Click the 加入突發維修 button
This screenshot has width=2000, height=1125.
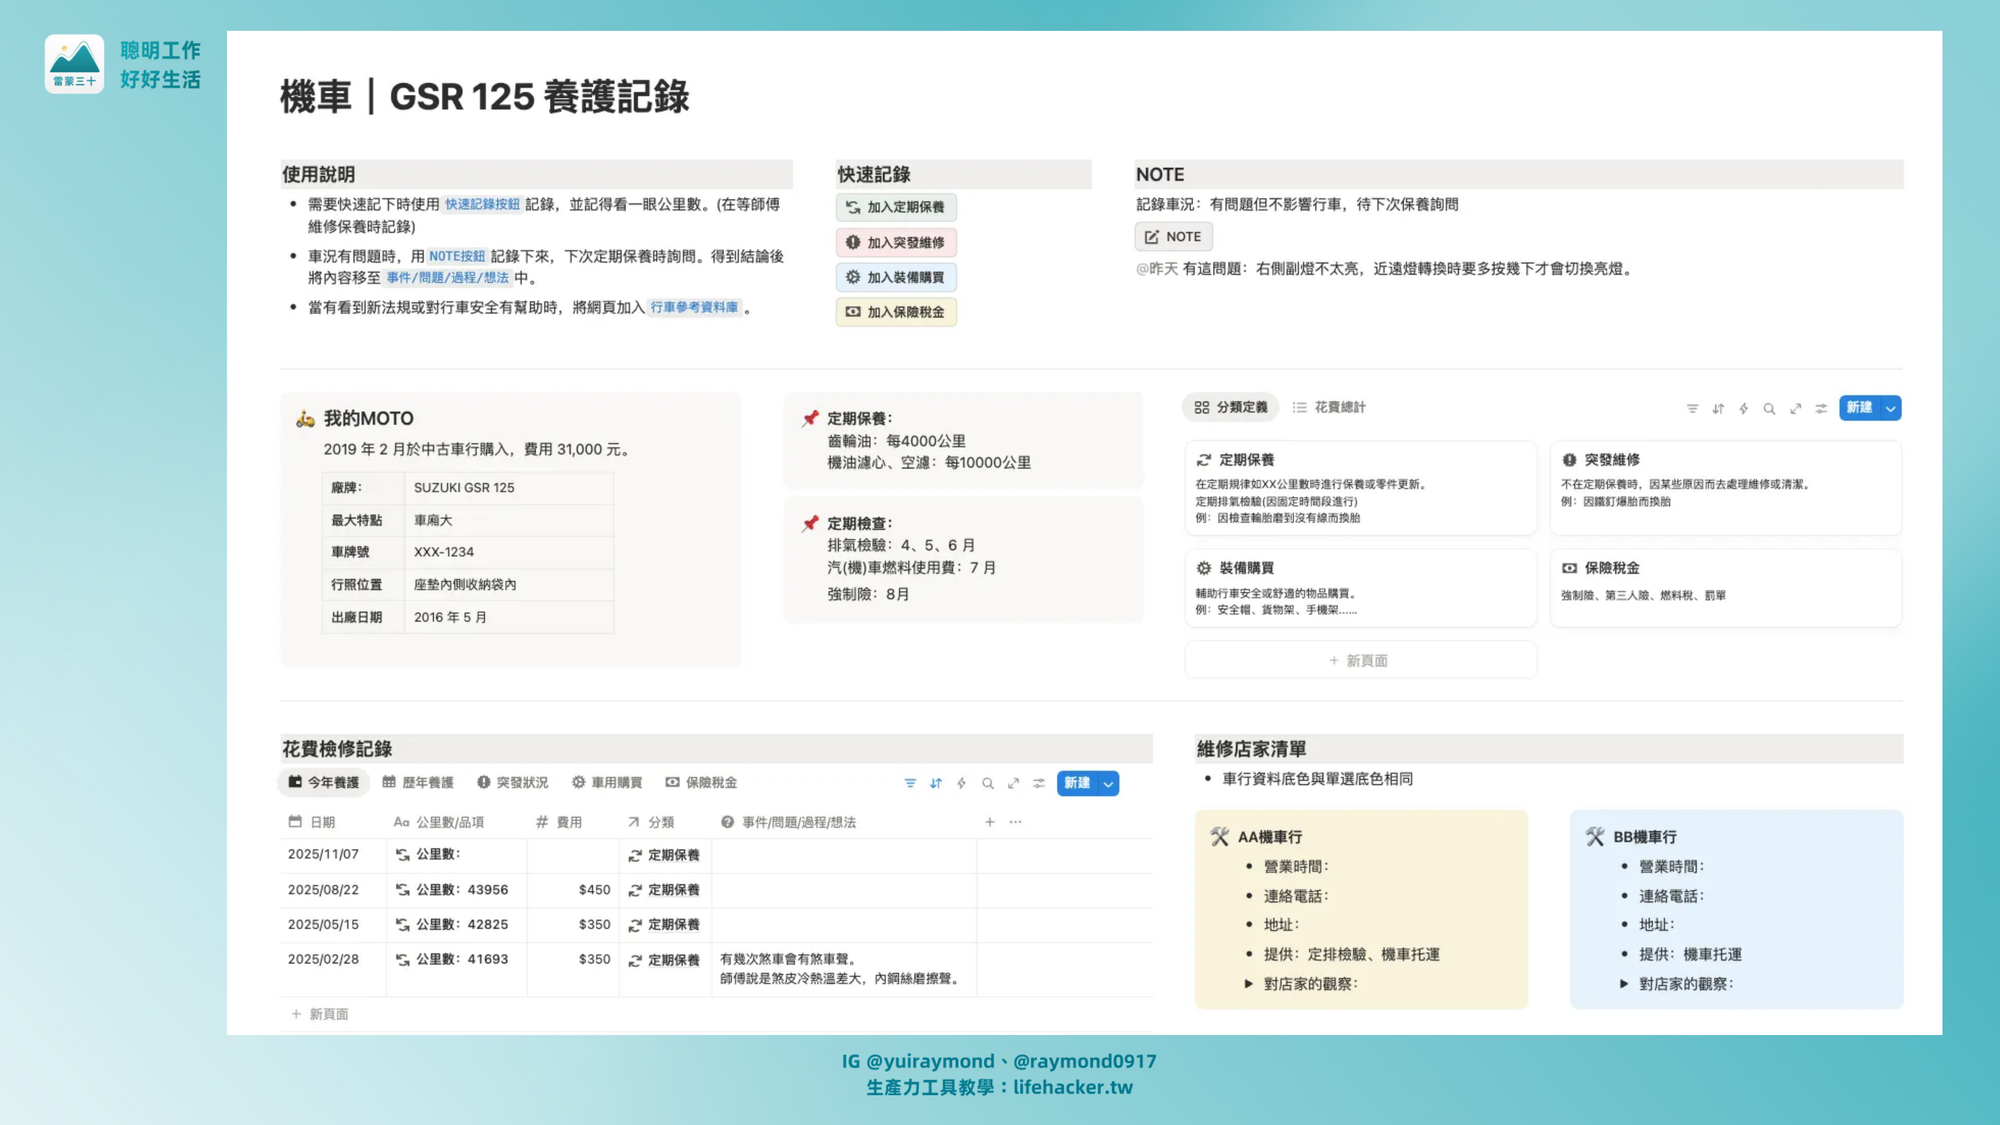point(896,242)
